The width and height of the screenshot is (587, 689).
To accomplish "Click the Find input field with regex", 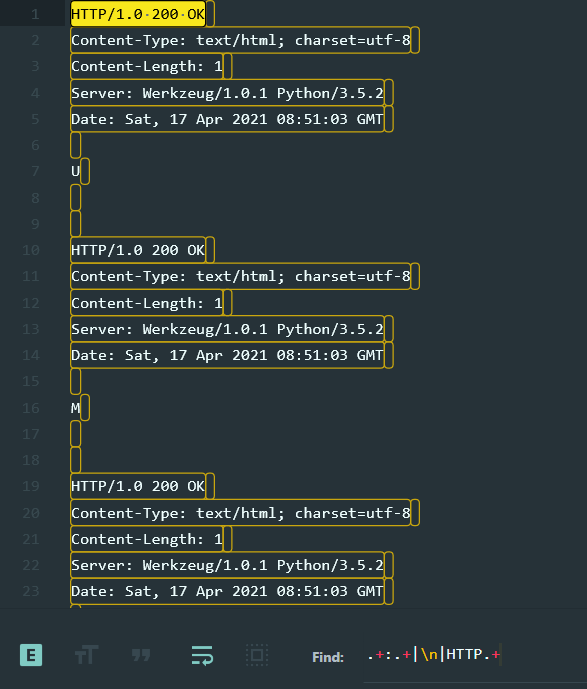I will click(x=475, y=655).
